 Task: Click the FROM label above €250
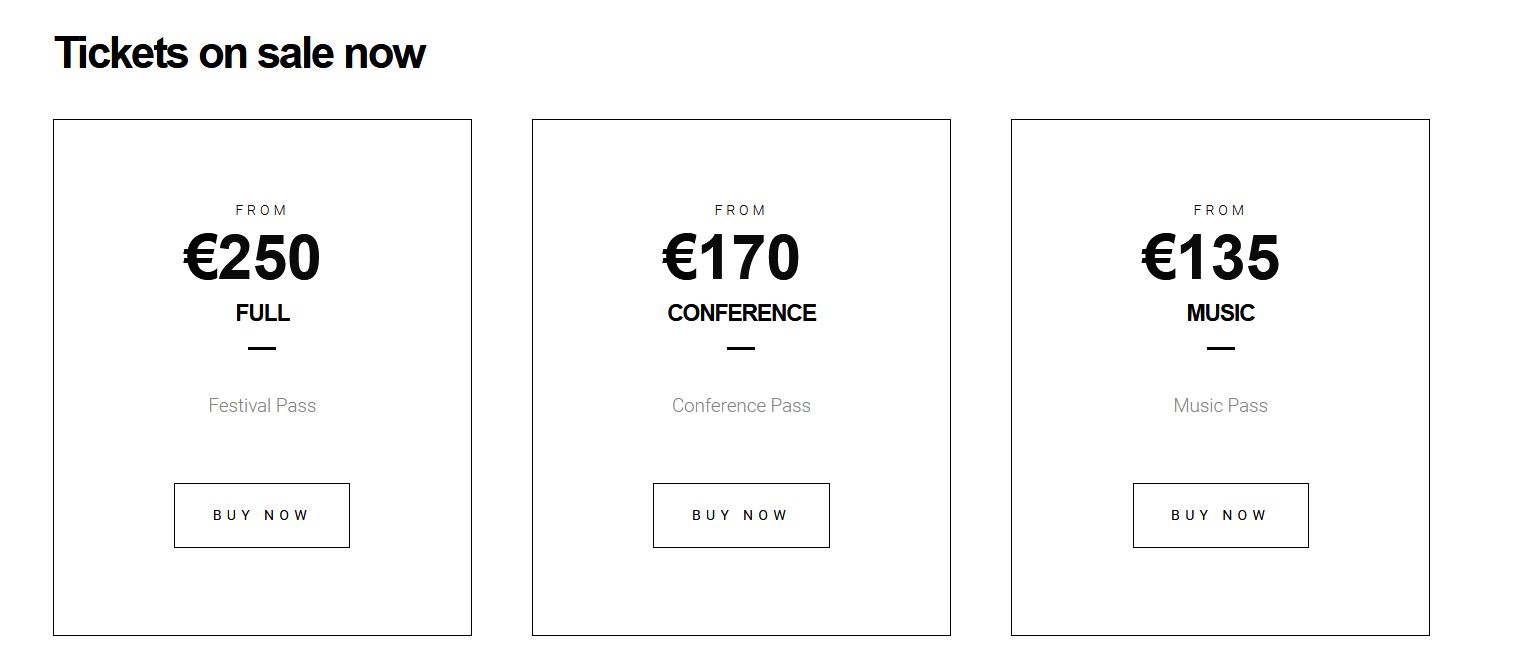pyautogui.click(x=262, y=210)
